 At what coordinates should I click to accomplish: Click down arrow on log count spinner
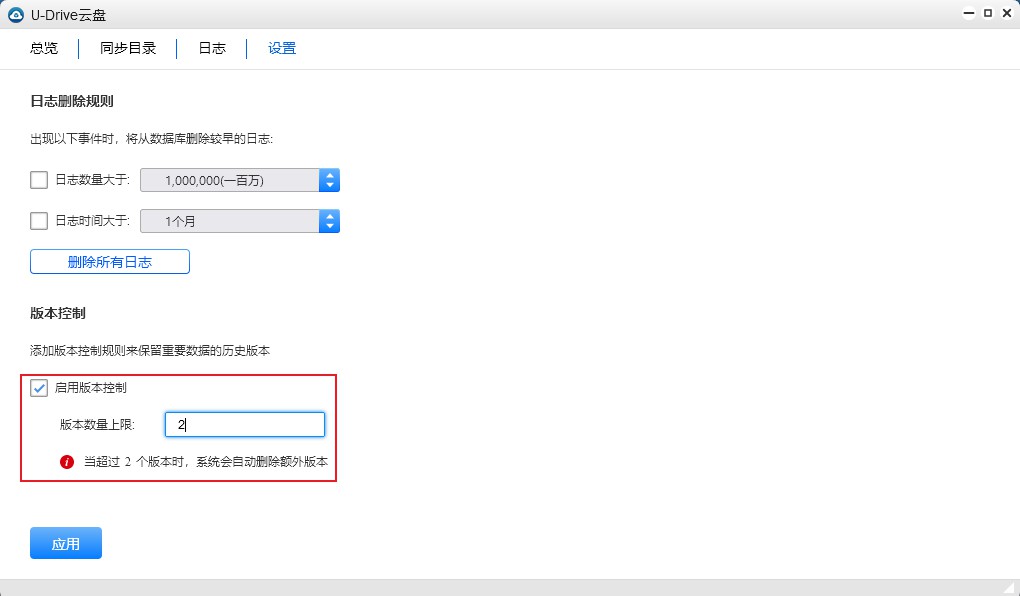[330, 184]
